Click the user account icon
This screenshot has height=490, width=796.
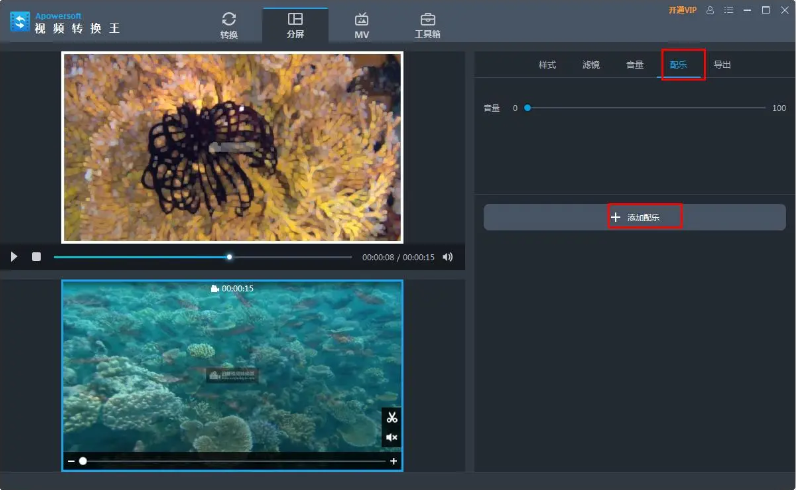(x=710, y=10)
